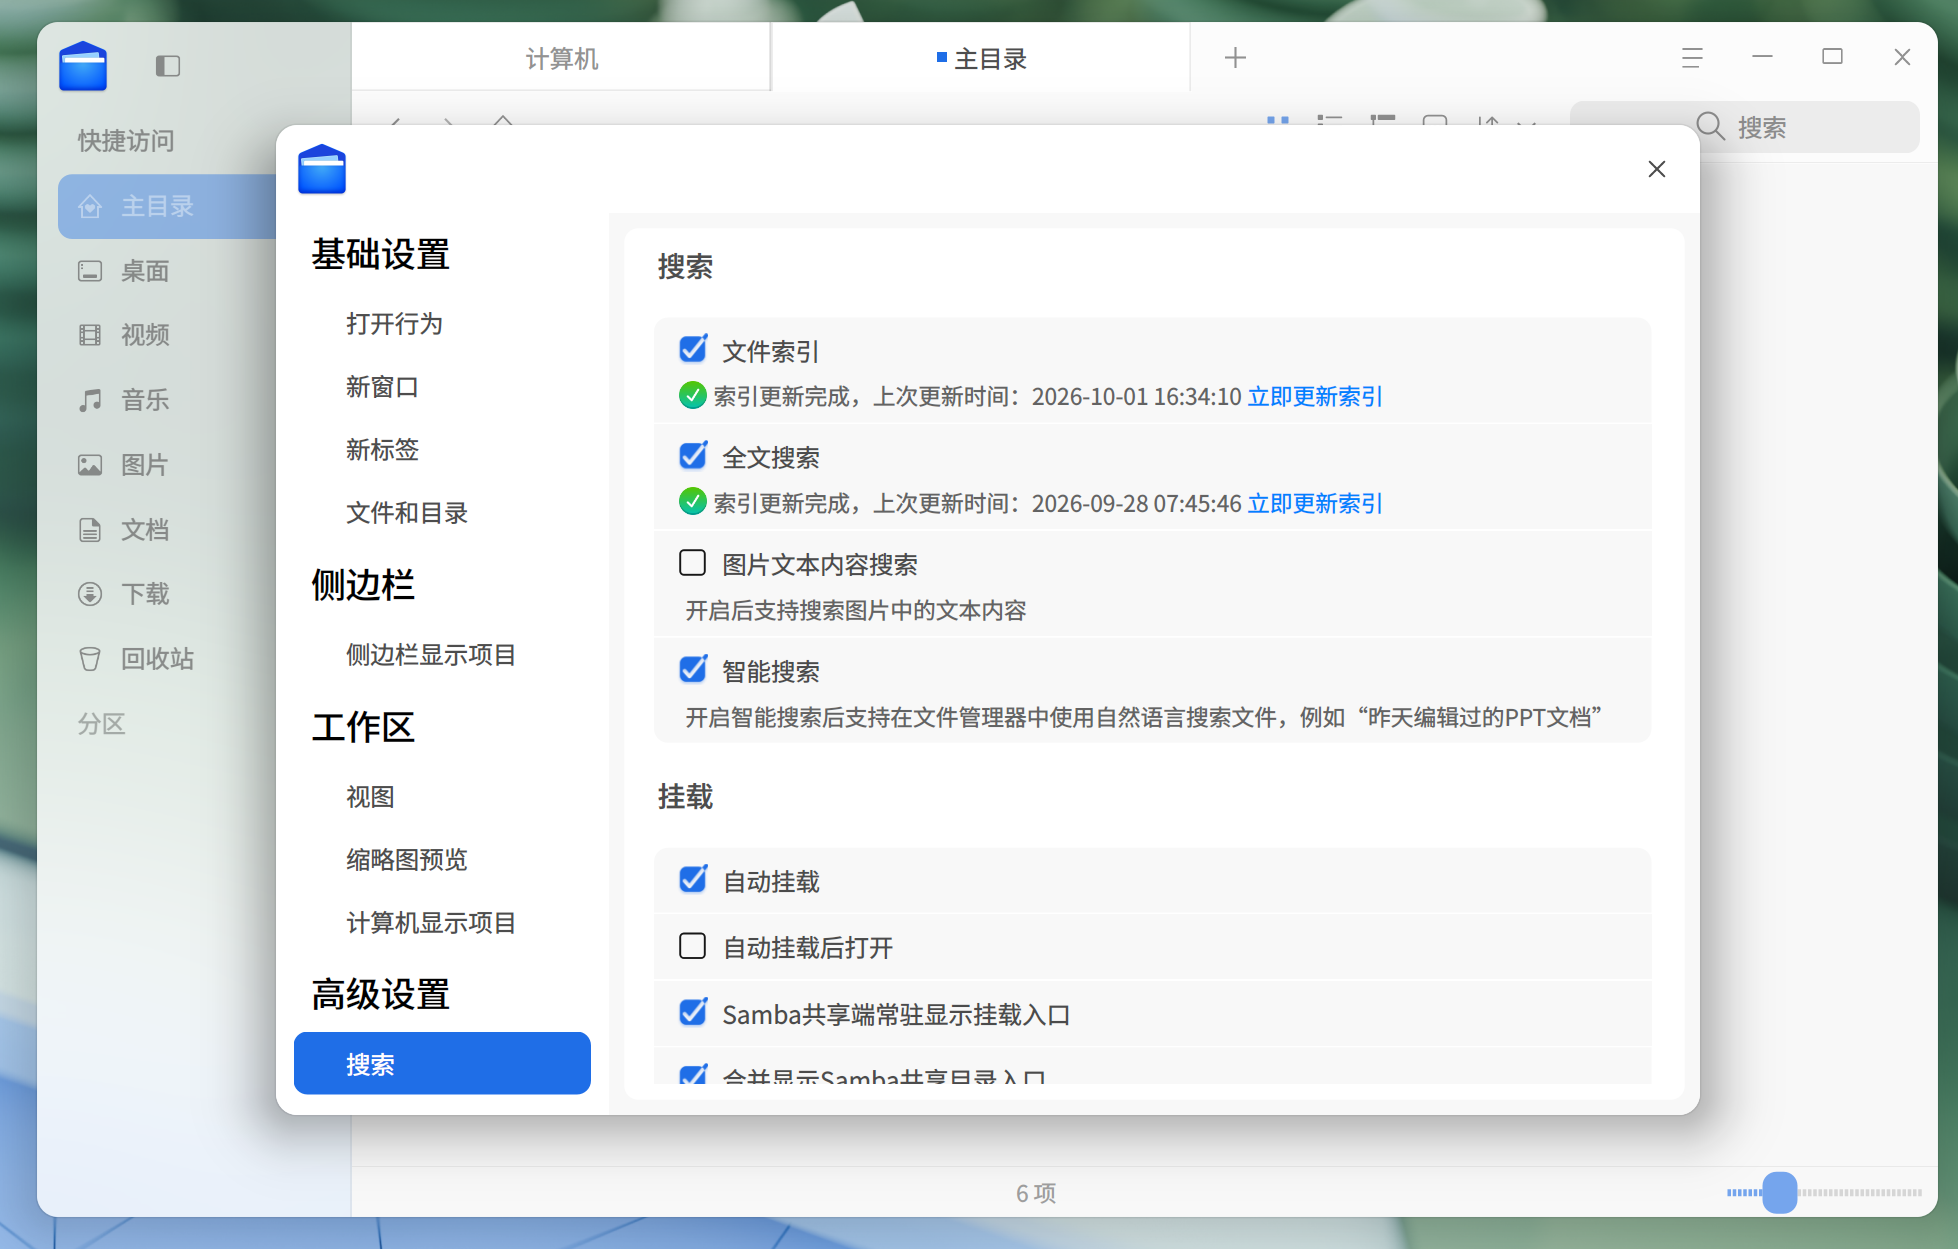Toggle the sidebar collapse icon
The width and height of the screenshot is (1958, 1249).
[x=168, y=66]
